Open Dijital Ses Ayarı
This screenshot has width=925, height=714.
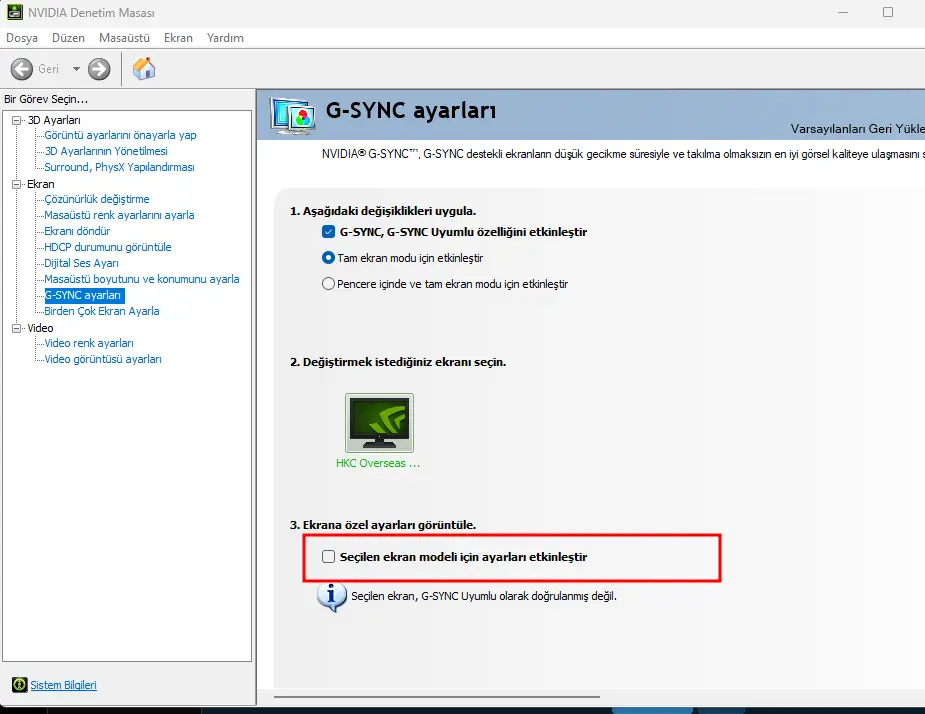(x=81, y=263)
